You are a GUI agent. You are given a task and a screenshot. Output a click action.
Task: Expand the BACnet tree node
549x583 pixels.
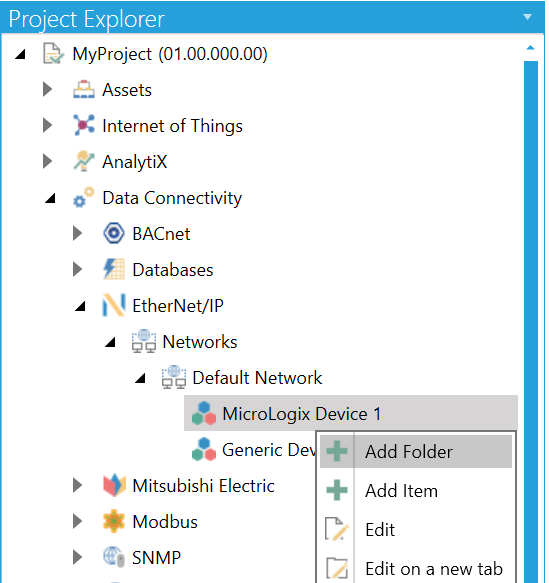(x=77, y=233)
